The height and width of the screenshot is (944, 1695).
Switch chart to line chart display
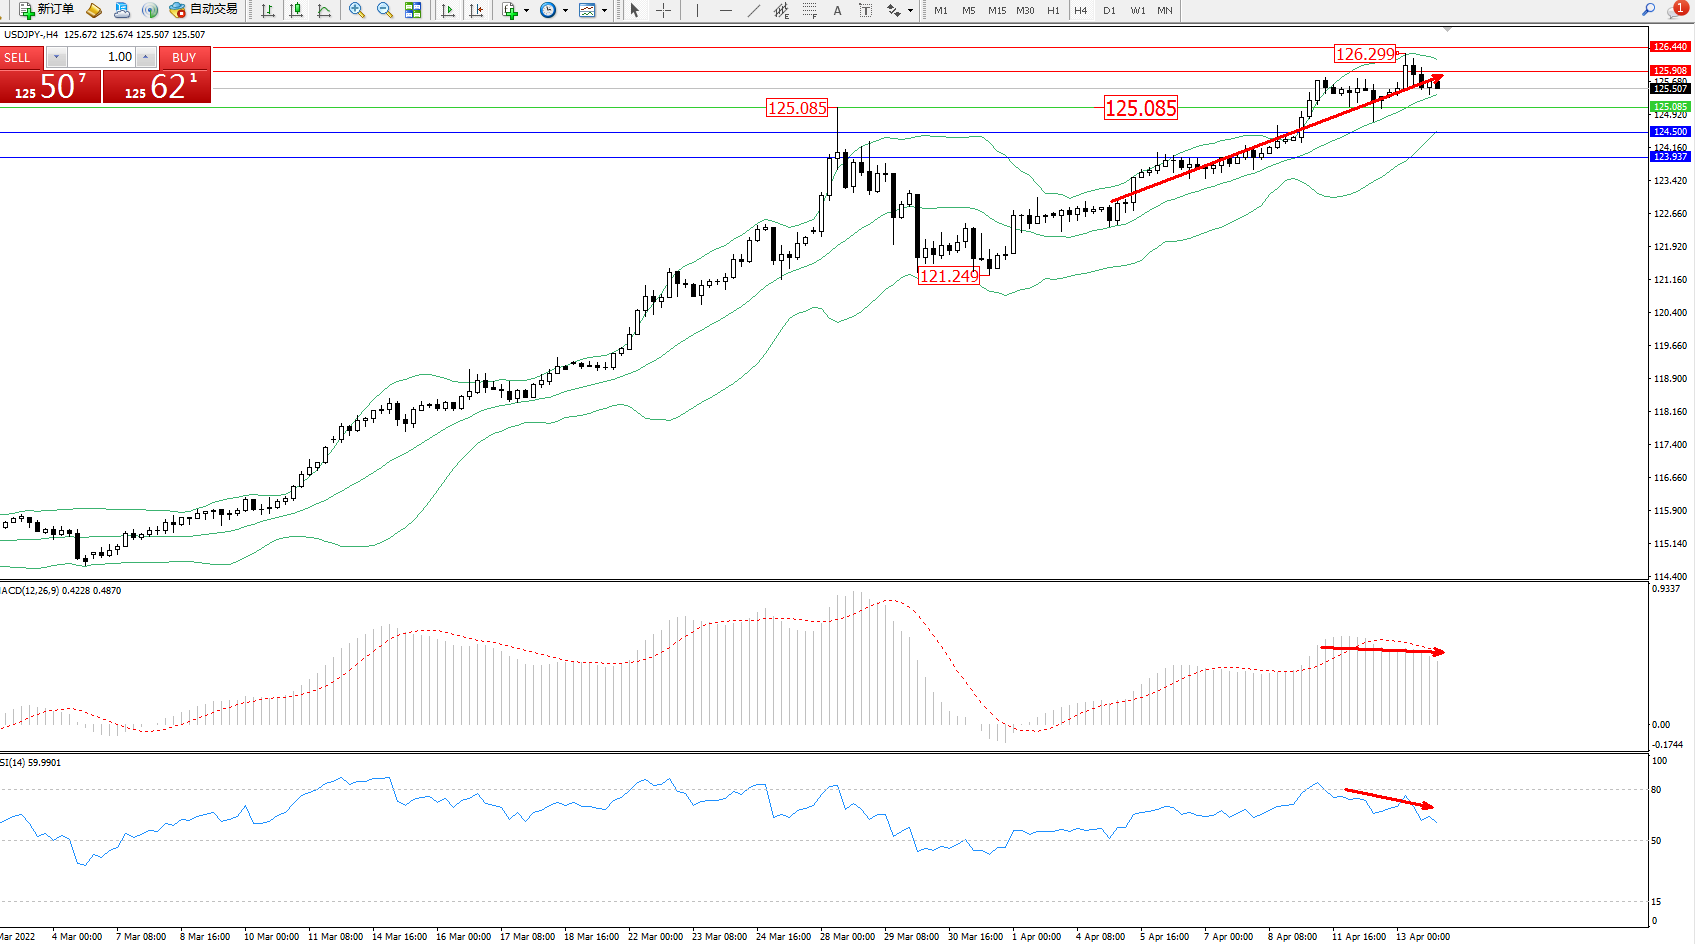pyautogui.click(x=324, y=10)
